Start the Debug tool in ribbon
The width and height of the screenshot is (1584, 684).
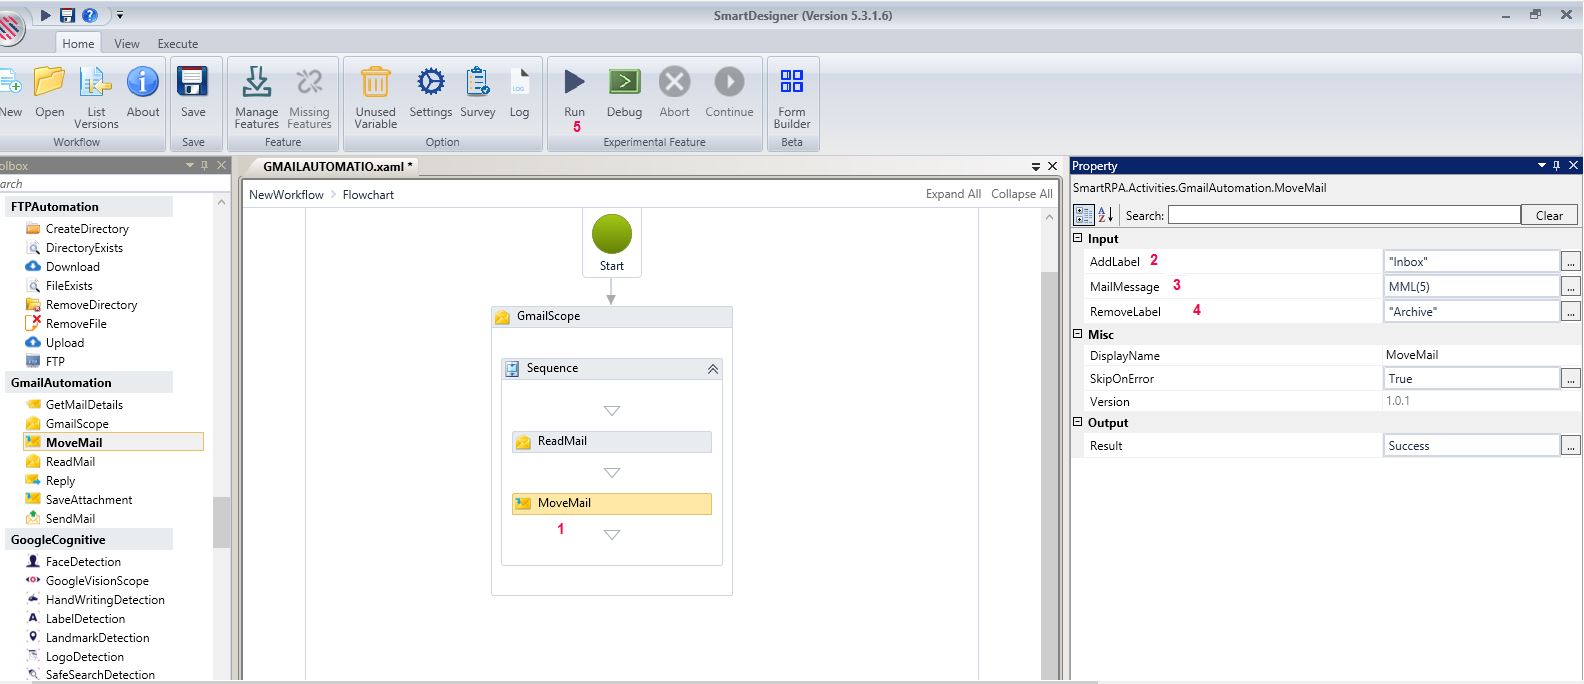(x=624, y=82)
